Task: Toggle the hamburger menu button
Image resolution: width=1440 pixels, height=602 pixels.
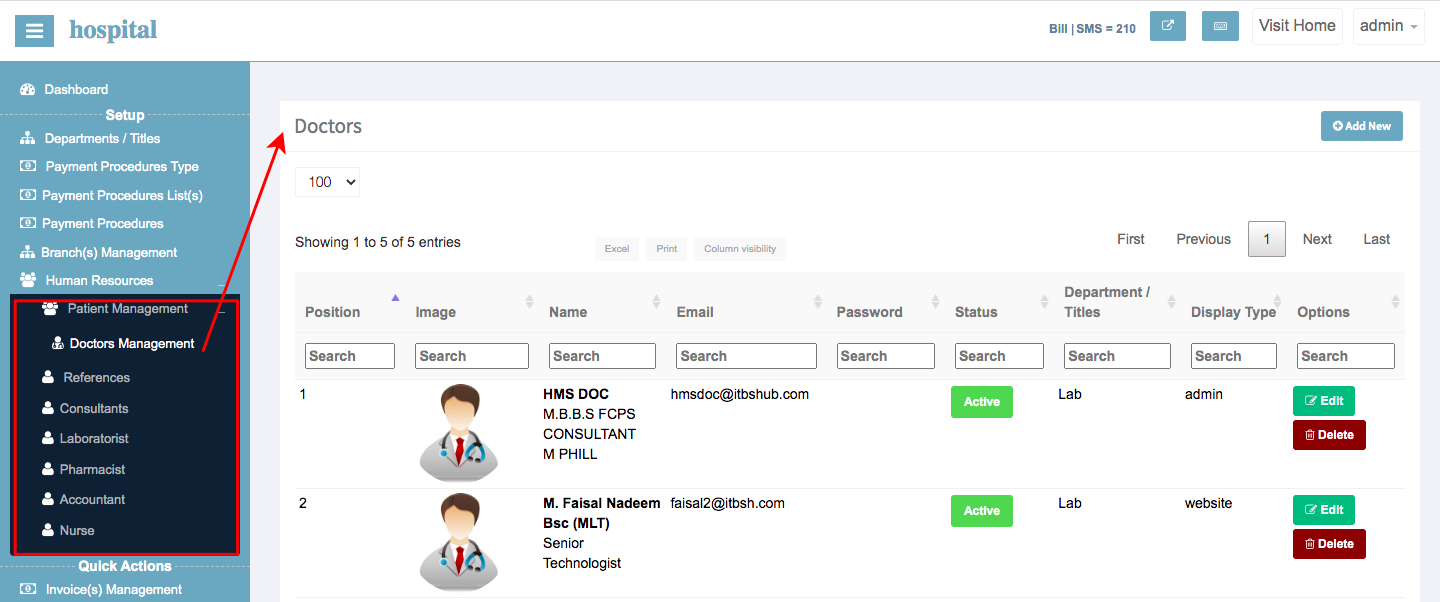Action: 34,31
